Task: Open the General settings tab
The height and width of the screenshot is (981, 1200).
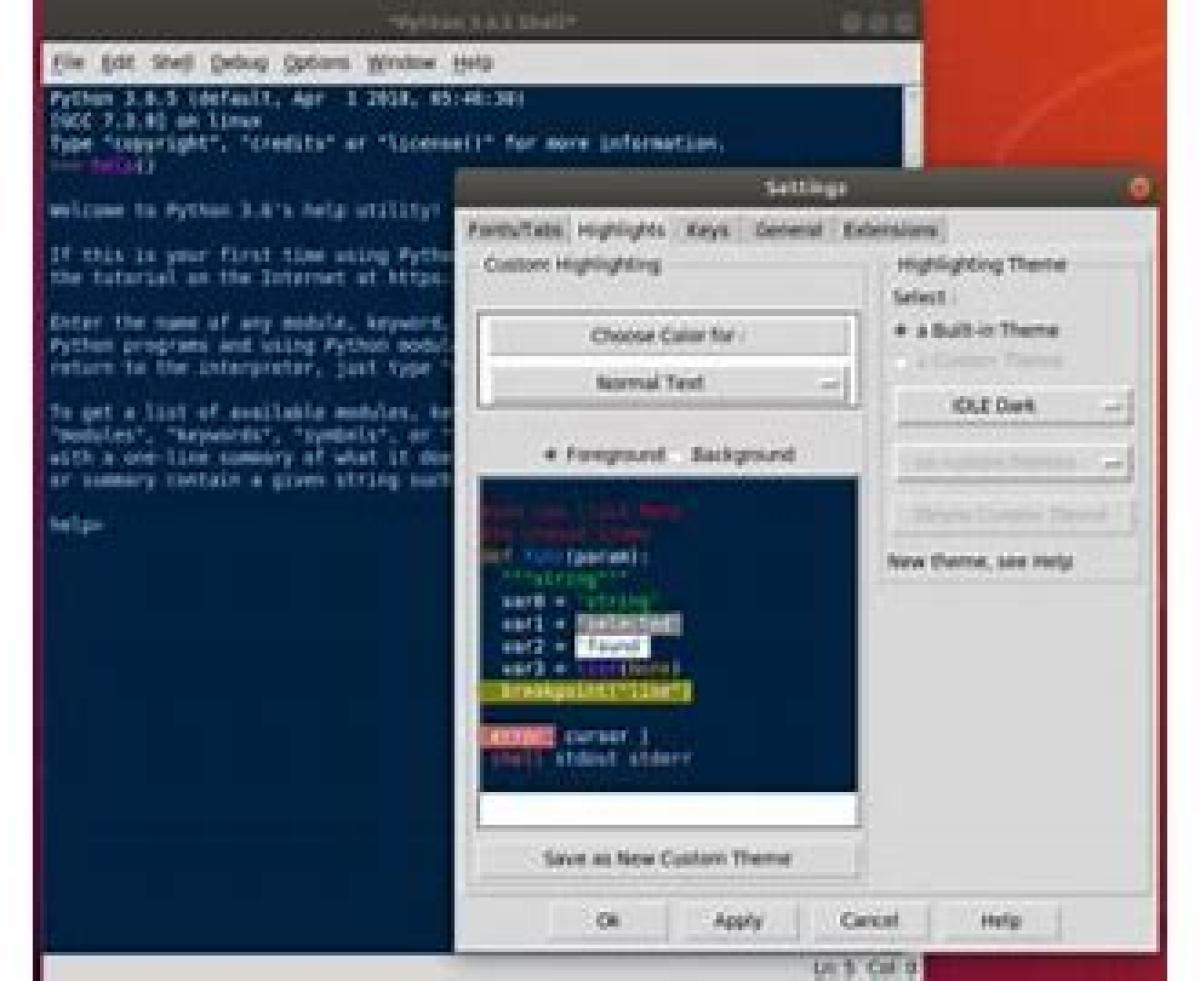Action: 788,230
